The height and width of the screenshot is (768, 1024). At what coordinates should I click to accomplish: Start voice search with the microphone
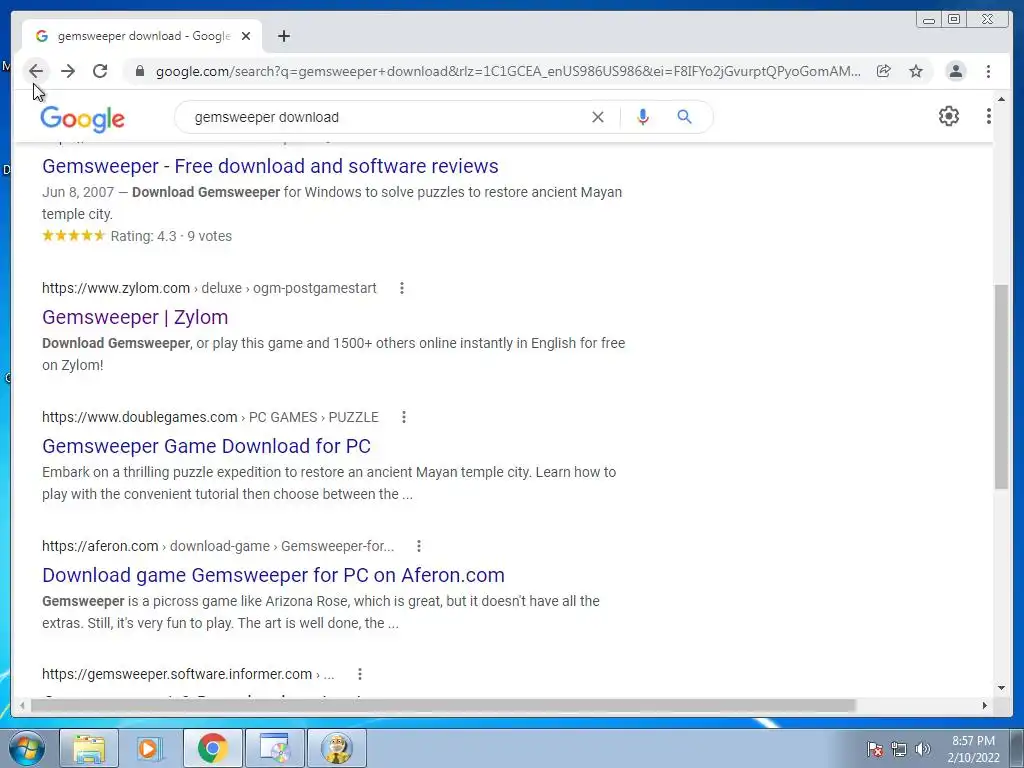click(x=643, y=117)
